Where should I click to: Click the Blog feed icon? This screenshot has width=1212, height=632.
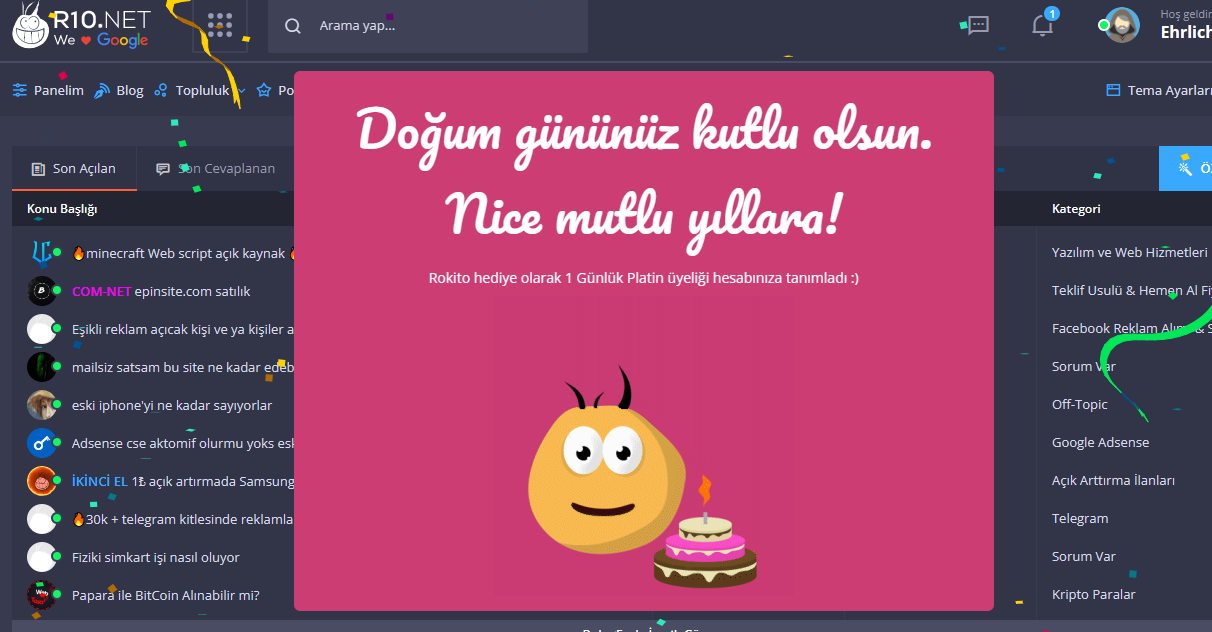102,90
